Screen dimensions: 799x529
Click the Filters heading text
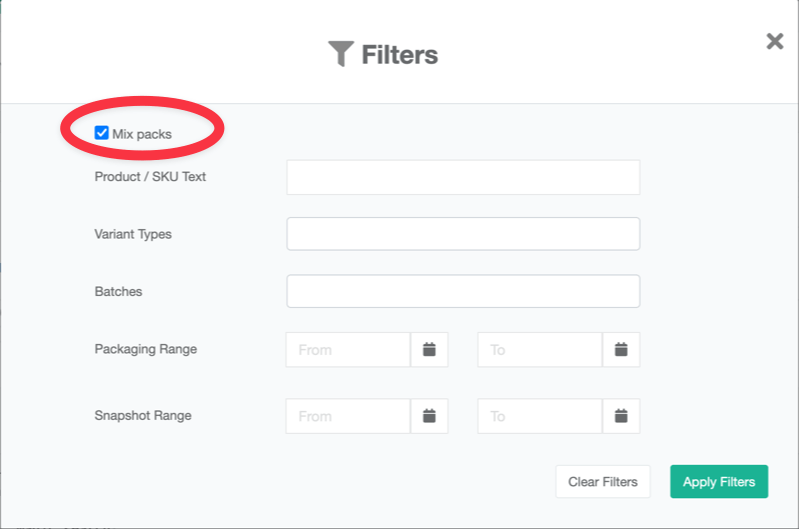coord(399,54)
